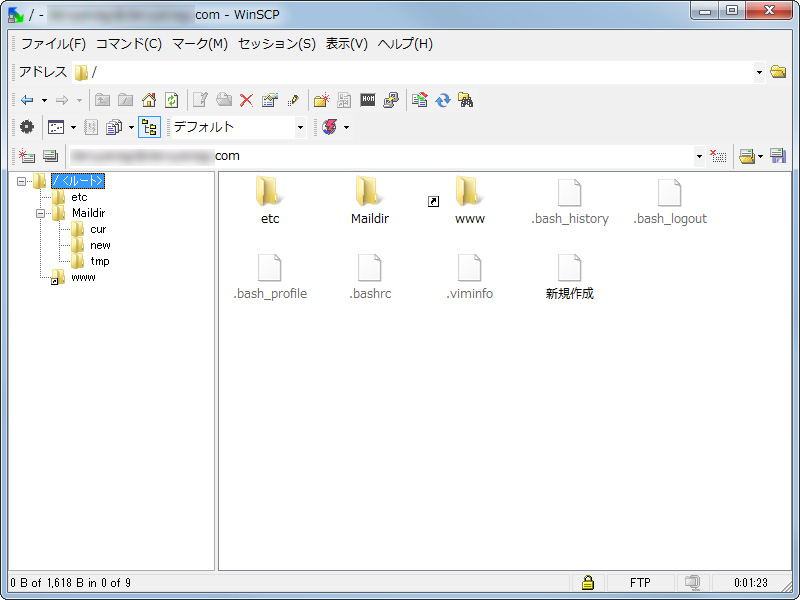Click the red Delete icon

click(x=246, y=100)
